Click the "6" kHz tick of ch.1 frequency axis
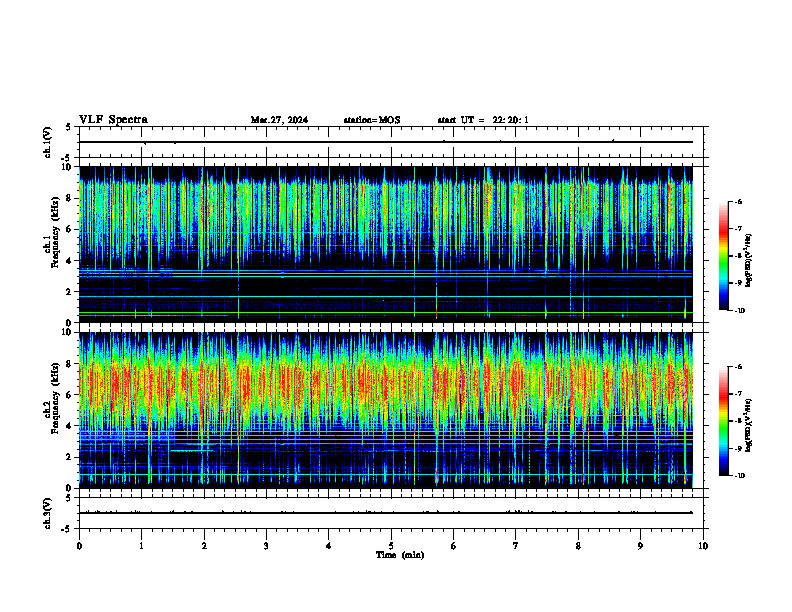This screenshot has height=612, width=792. coord(70,229)
